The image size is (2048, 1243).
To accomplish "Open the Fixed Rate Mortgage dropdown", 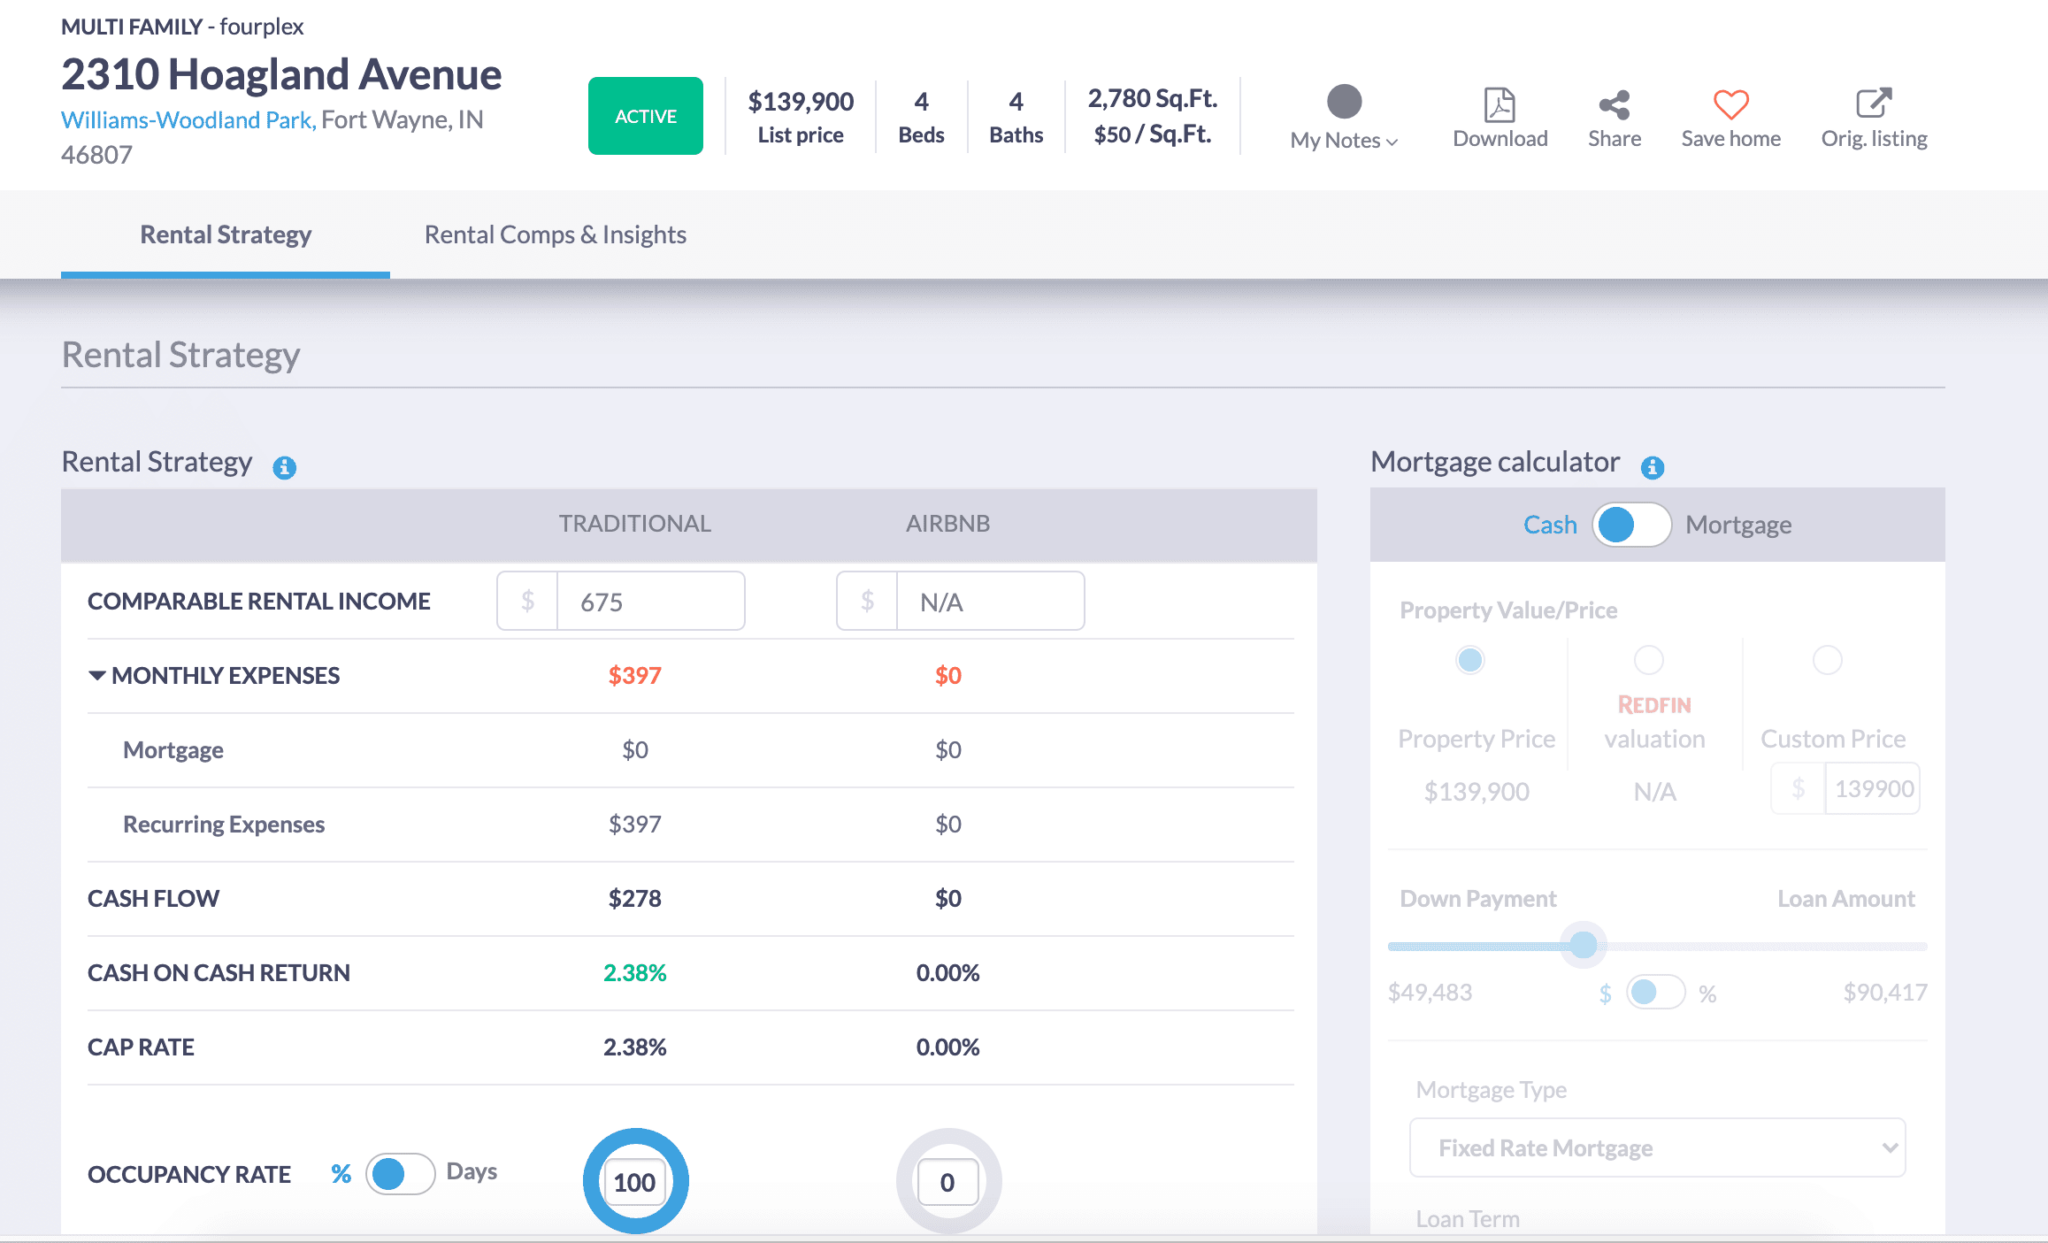I will pyautogui.click(x=1657, y=1148).
